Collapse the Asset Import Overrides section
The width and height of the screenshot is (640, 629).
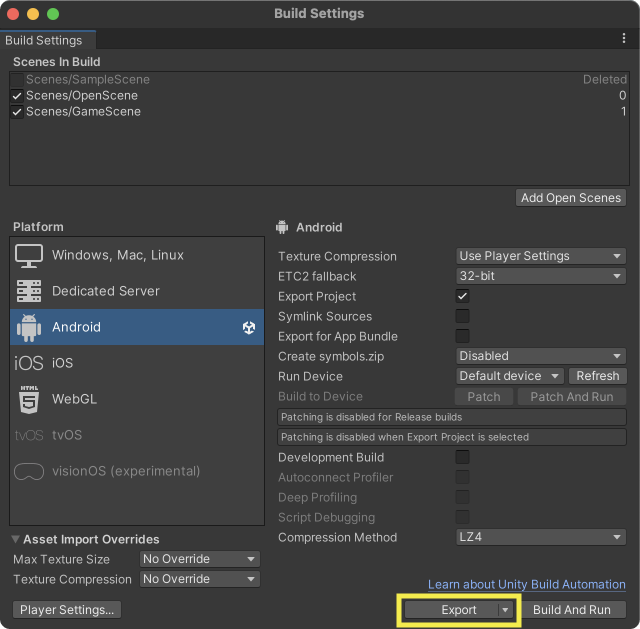click(16, 540)
